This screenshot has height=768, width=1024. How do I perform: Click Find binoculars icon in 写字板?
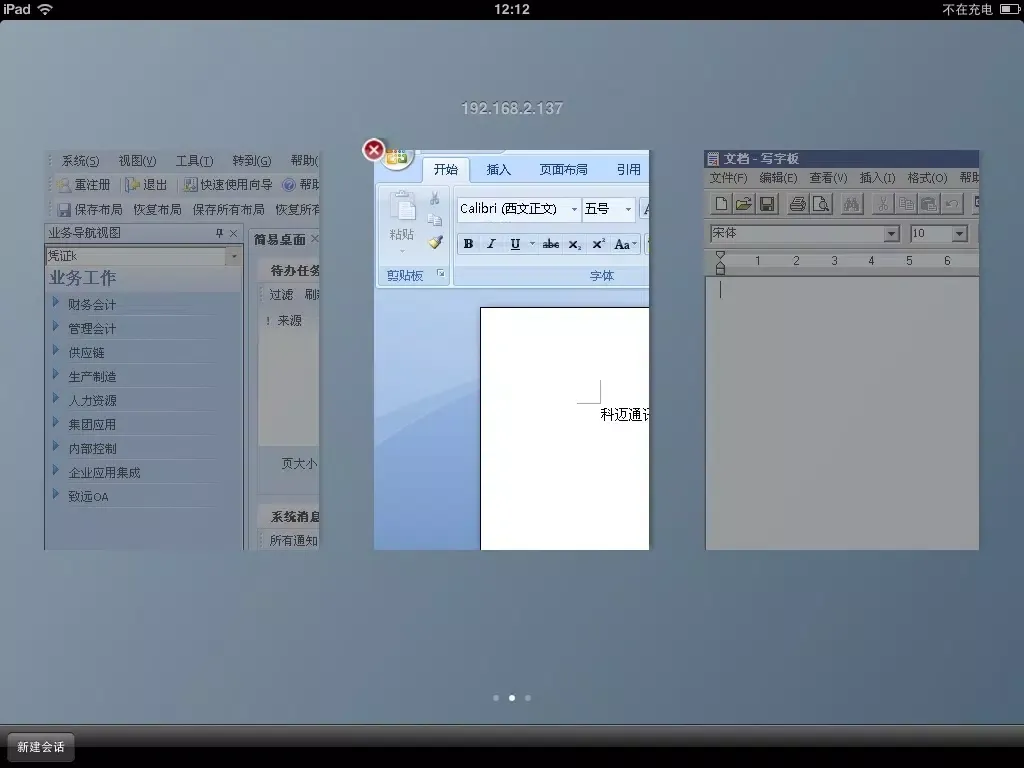coord(851,204)
